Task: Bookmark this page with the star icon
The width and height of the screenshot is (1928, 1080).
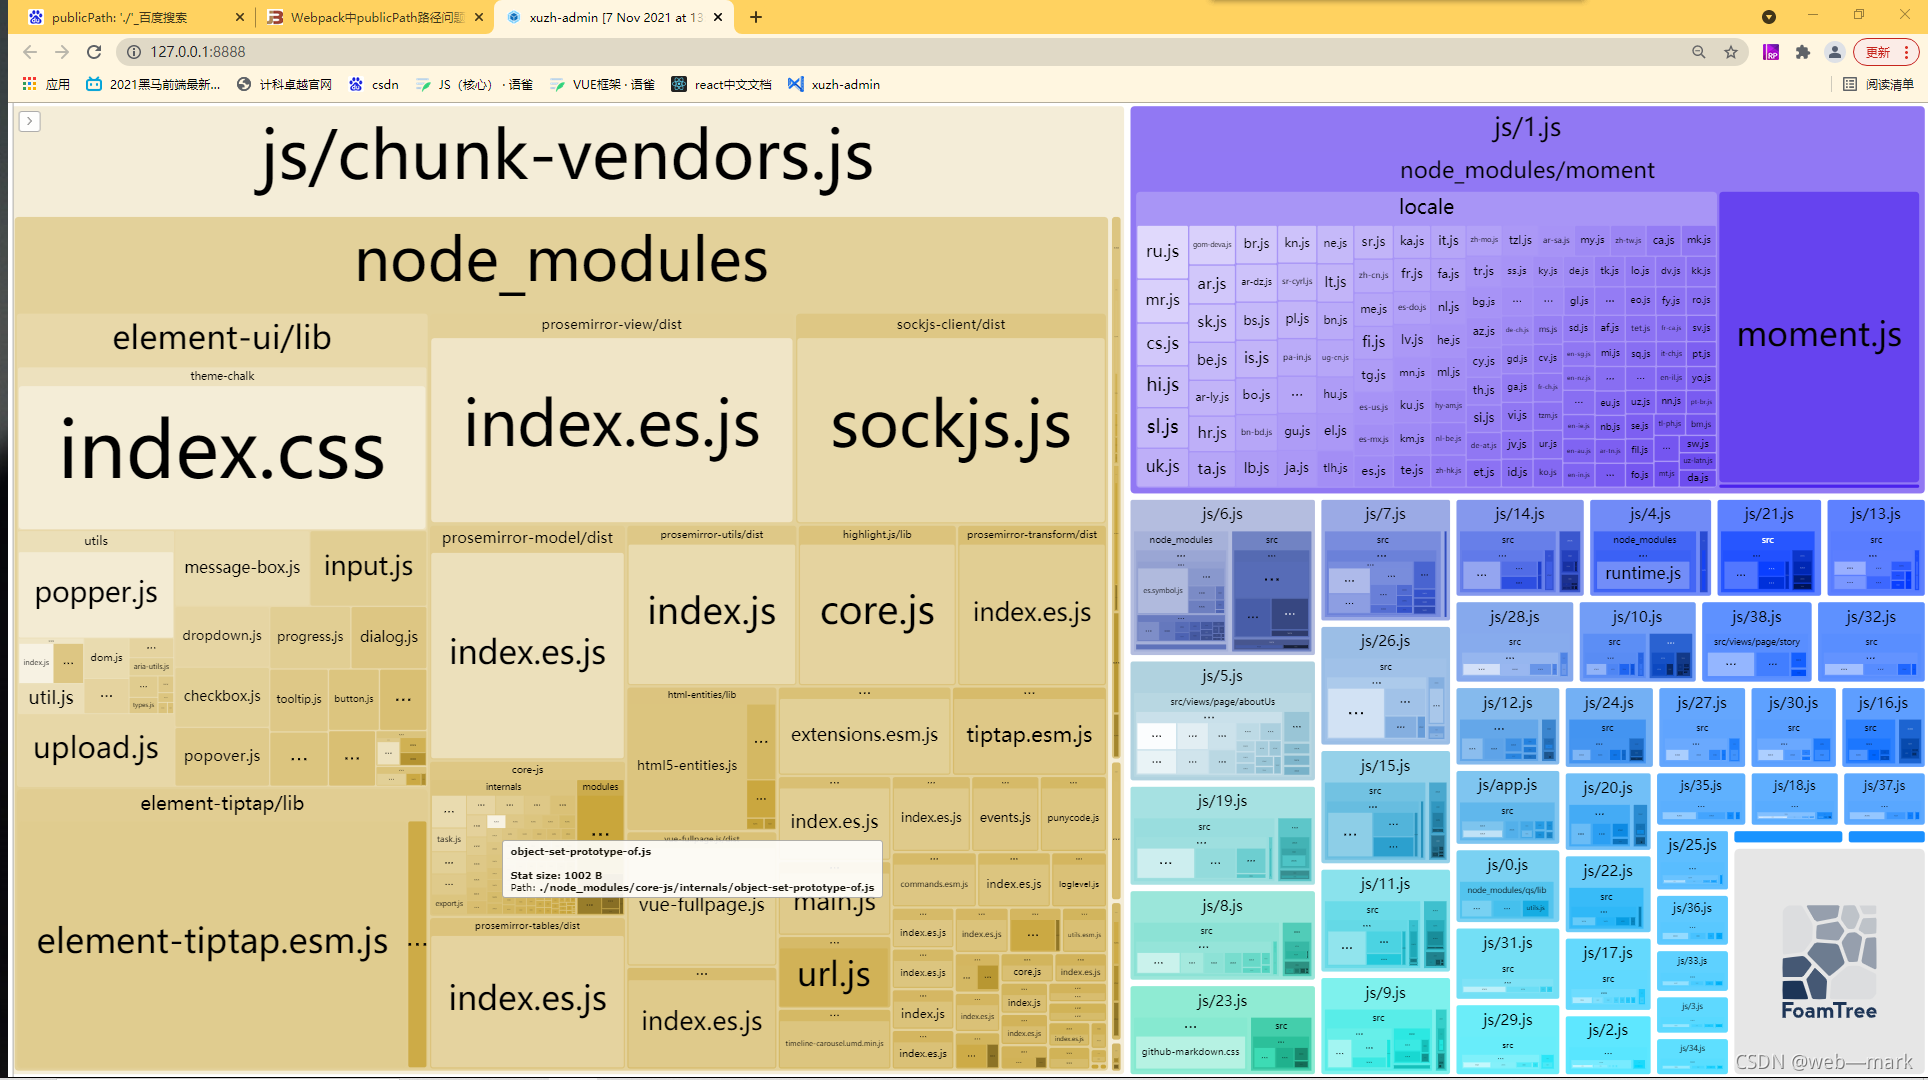Action: click(x=1731, y=52)
